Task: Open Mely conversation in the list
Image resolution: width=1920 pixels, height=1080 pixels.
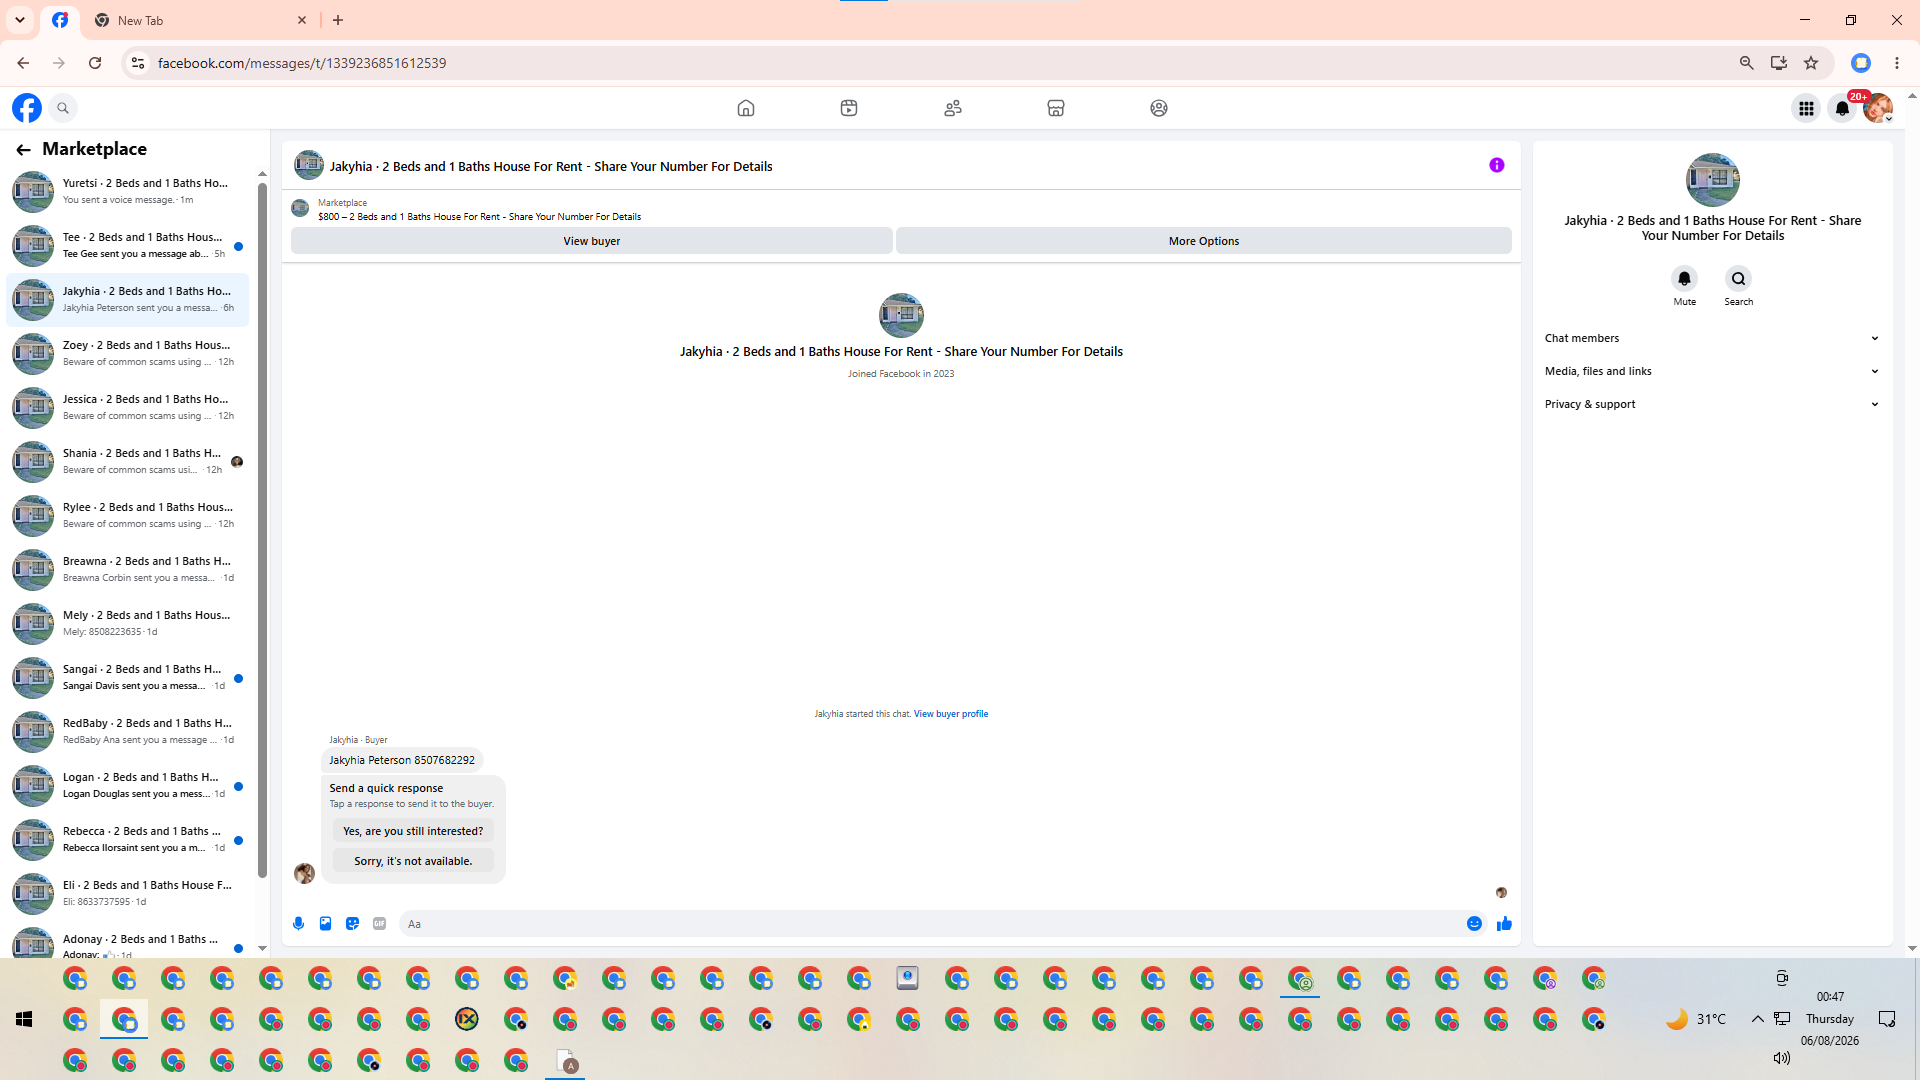Action: [128, 623]
